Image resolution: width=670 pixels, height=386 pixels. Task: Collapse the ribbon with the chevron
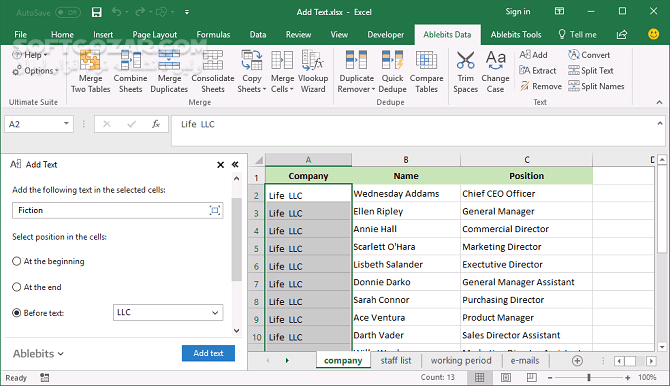[x=659, y=102]
